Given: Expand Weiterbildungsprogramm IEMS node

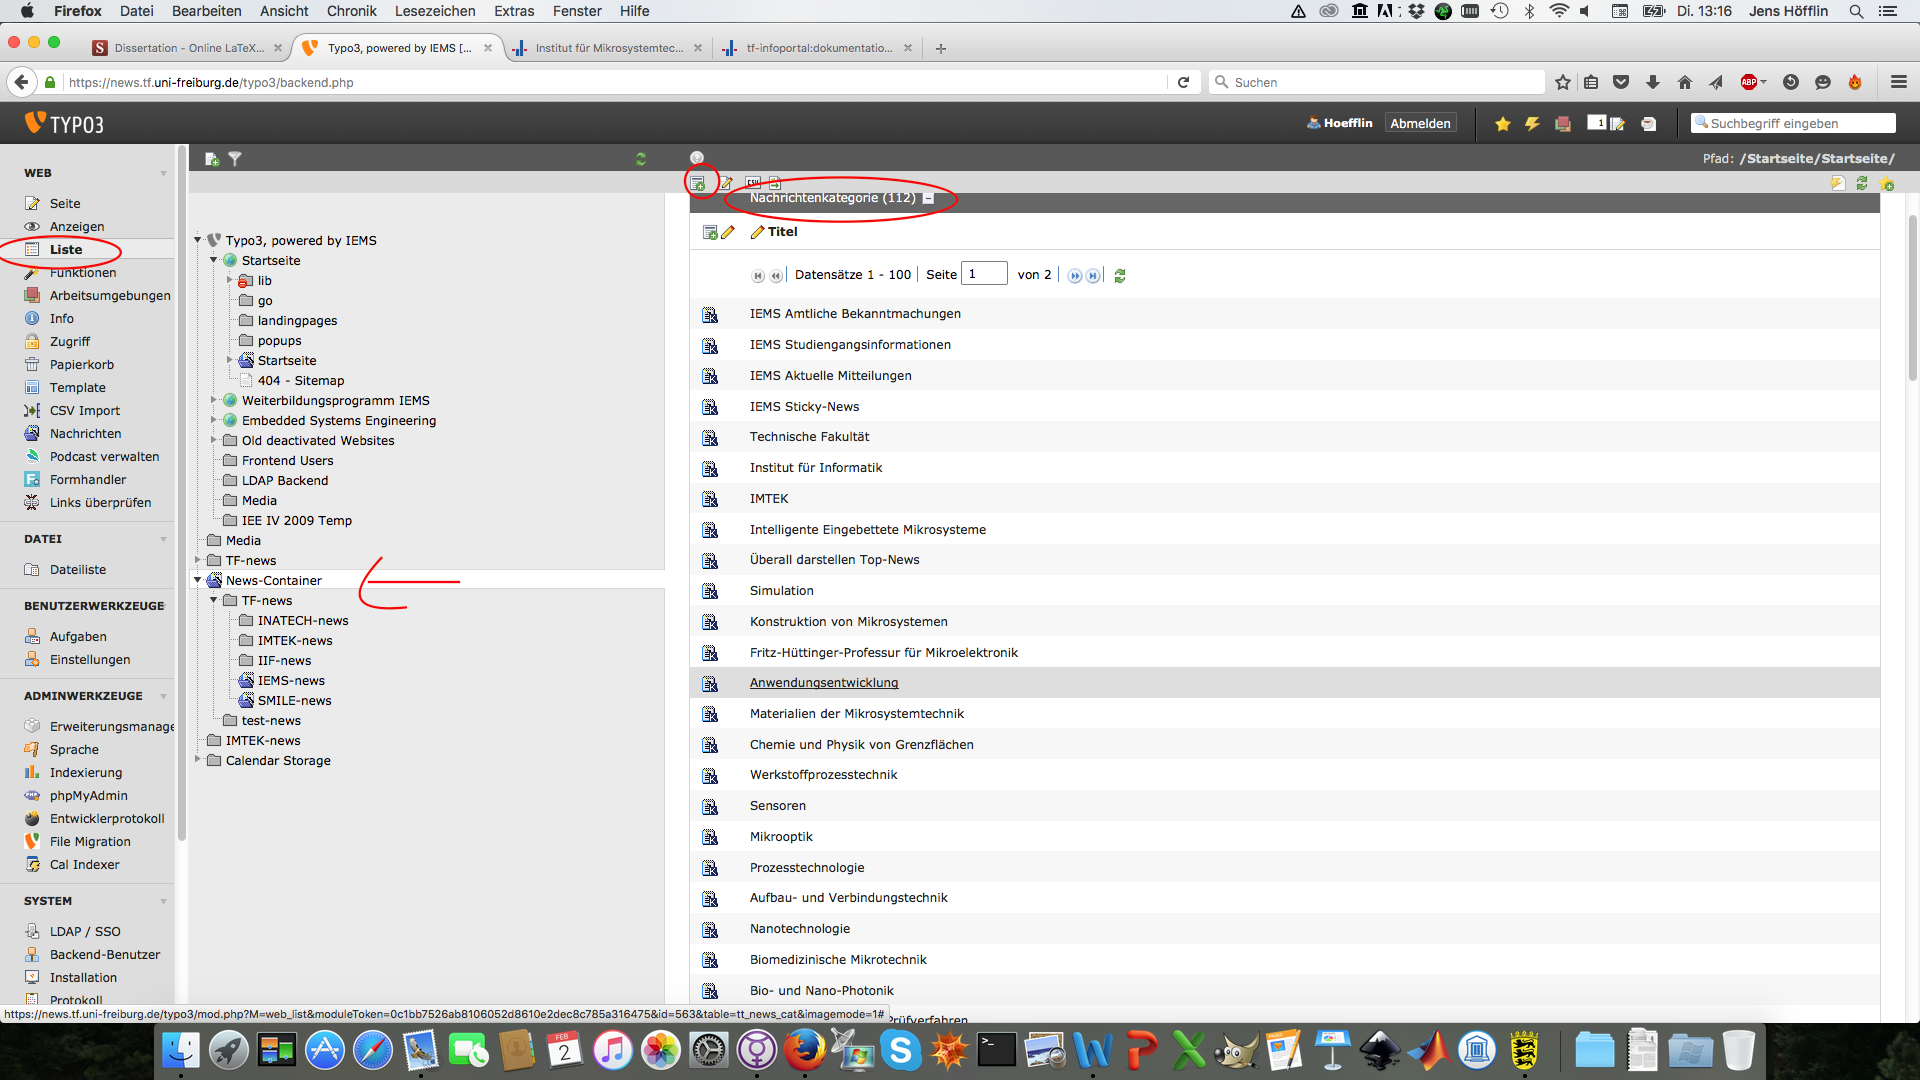Looking at the screenshot, I should click(214, 400).
